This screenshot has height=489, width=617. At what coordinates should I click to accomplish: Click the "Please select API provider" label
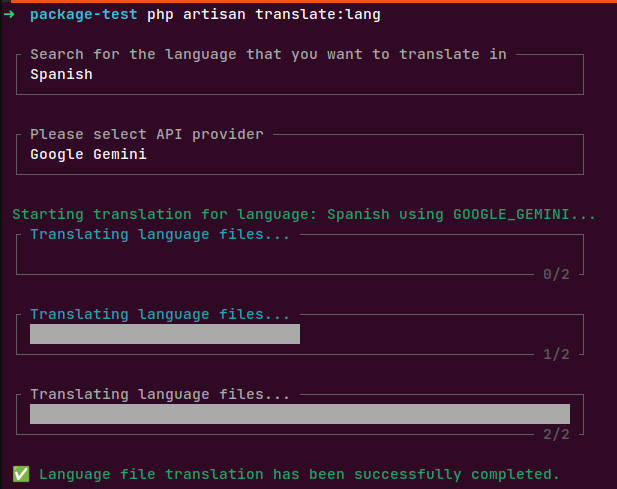147,134
